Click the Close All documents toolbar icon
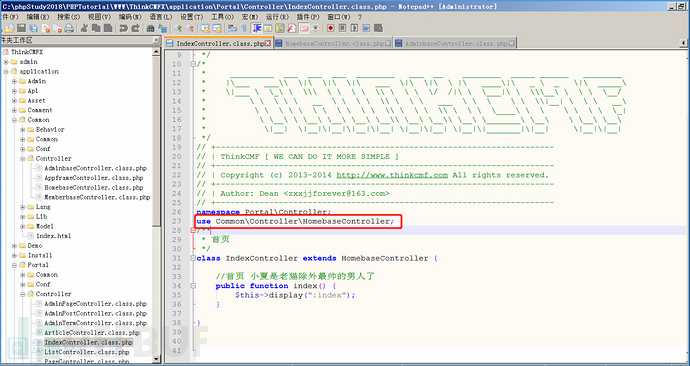Viewport: 690px width, 366px height. pyautogui.click(x=58, y=28)
